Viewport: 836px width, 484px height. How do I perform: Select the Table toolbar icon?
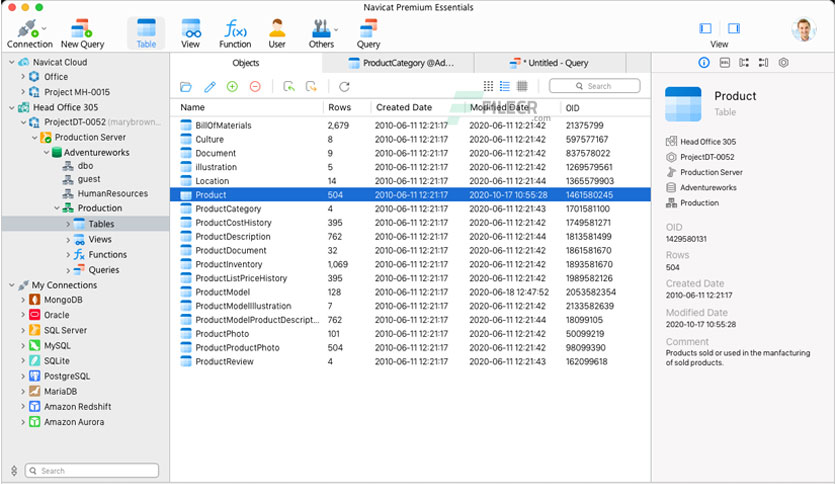146,34
